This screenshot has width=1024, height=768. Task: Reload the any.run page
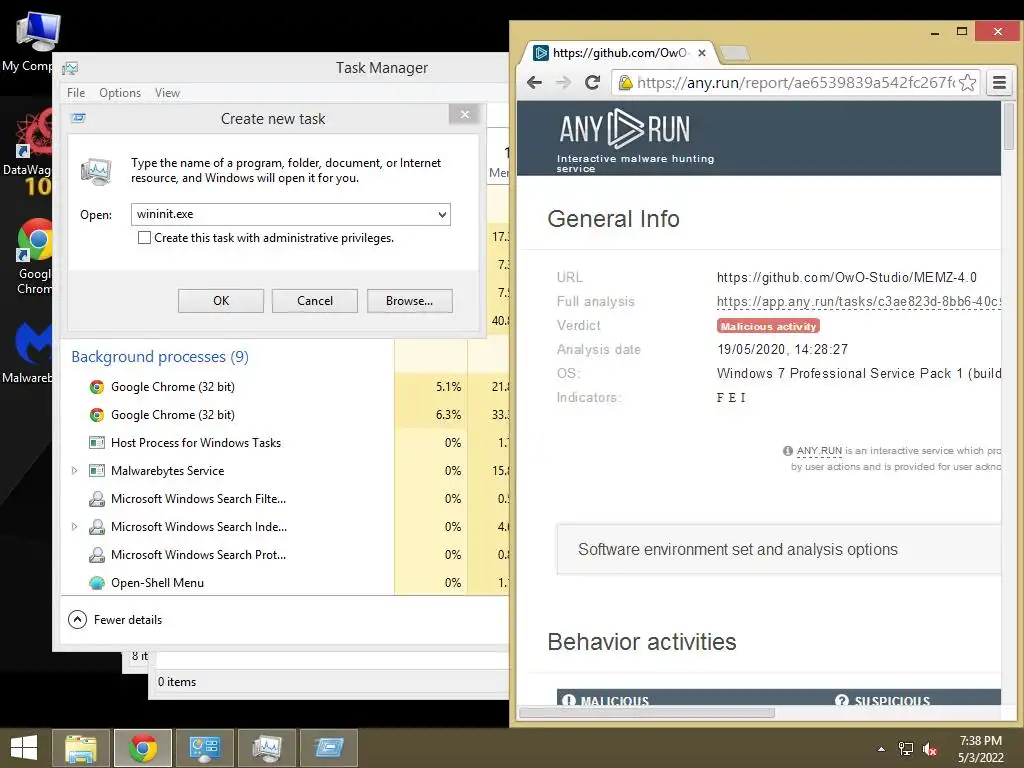[x=592, y=82]
